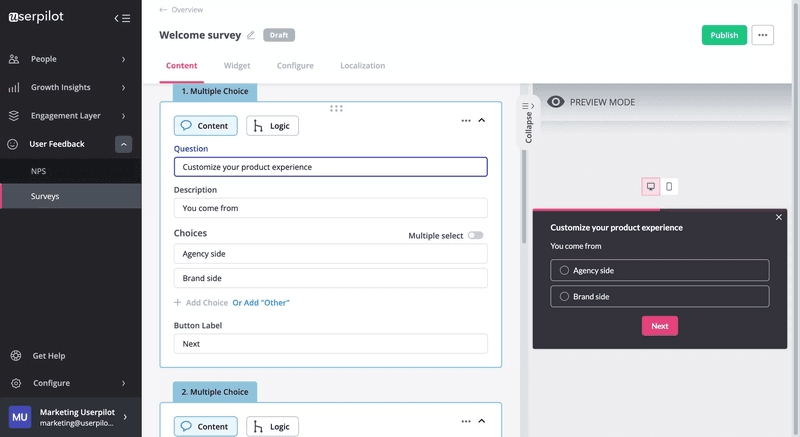The height and width of the screenshot is (437, 800).
Task: Toggle the Multiple select switch
Action: click(x=476, y=235)
